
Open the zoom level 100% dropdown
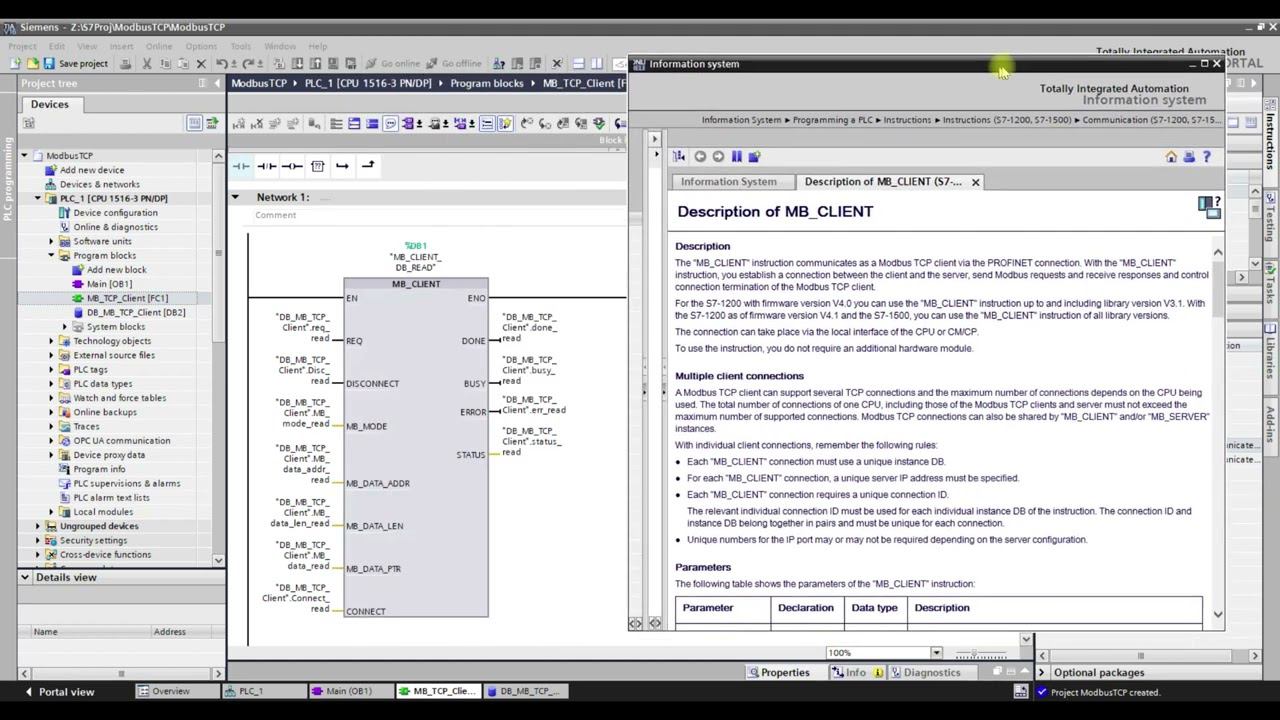point(937,653)
